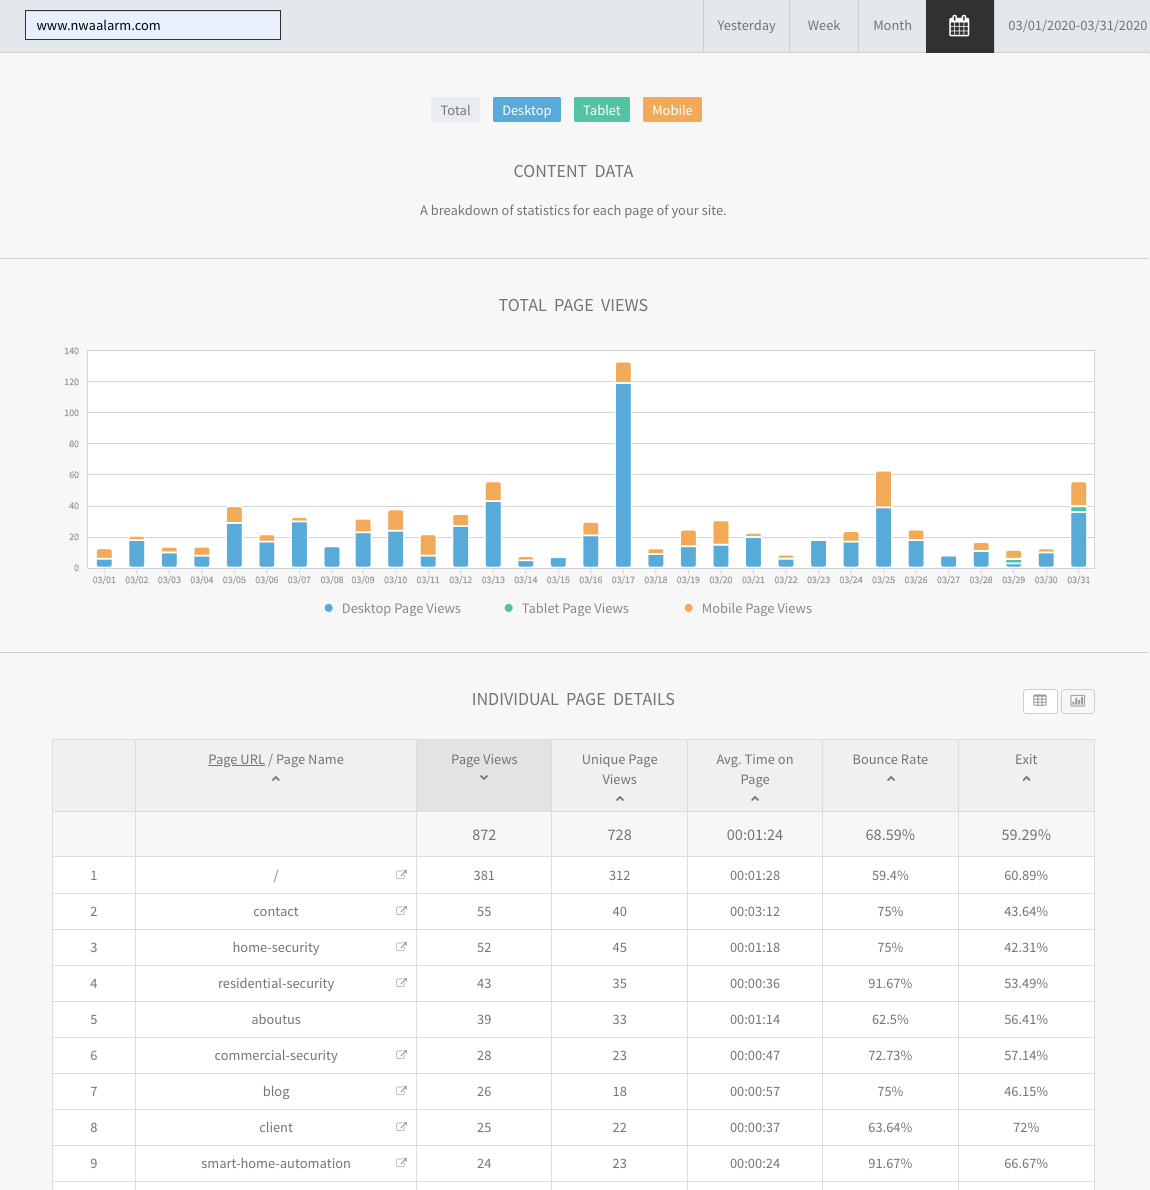Toggle the Desktop device filter
The height and width of the screenshot is (1190, 1150).
527,110
